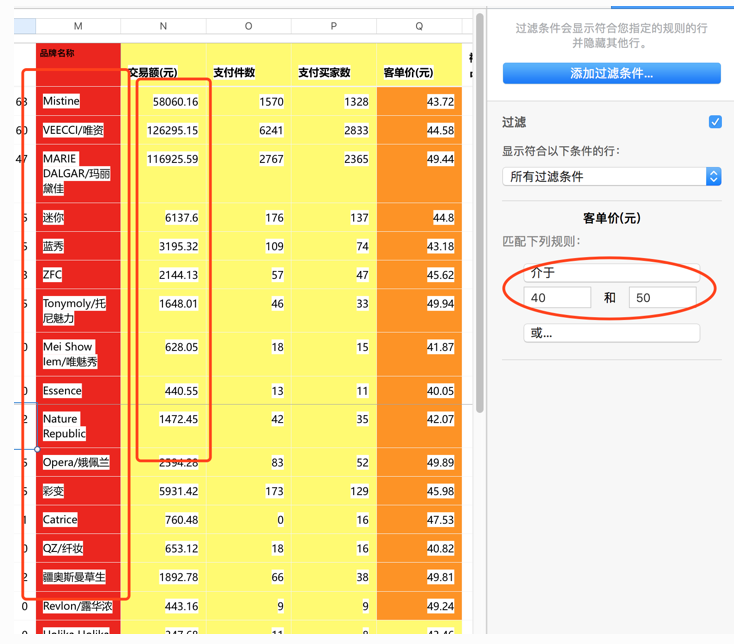Screen dimensions: 734x644
Task: Click the 43.72 unit price cell
Action: coord(419,101)
